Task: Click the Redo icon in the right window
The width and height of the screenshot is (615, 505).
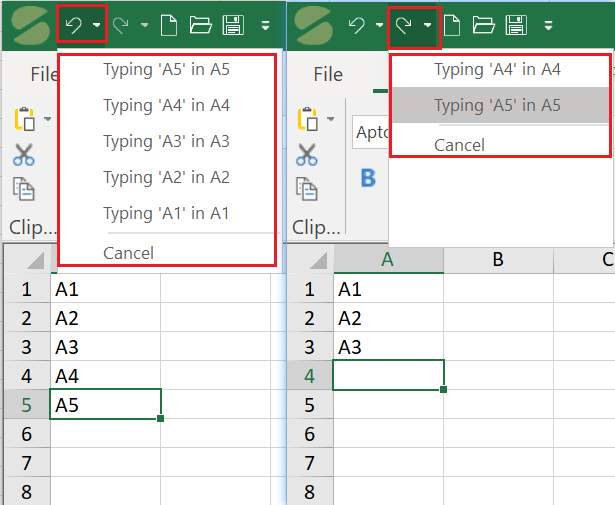Action: pos(404,25)
